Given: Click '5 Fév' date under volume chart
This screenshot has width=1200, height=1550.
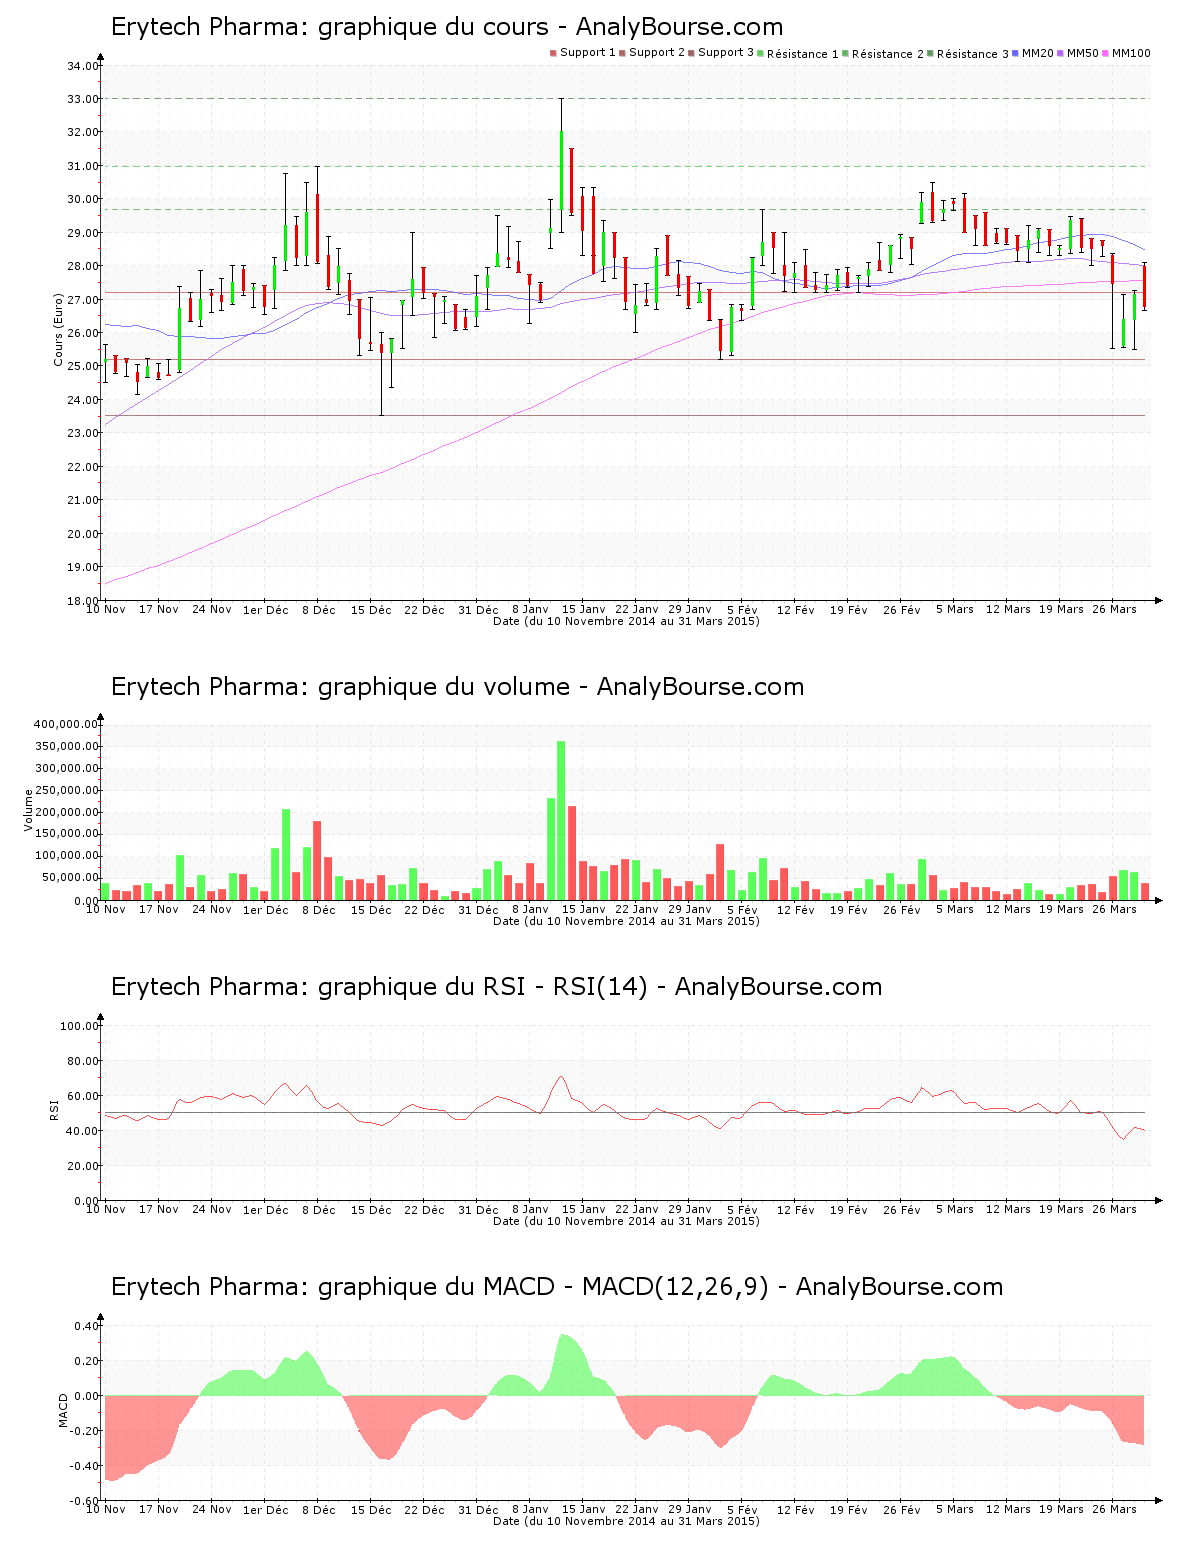Looking at the screenshot, I should point(742,909).
